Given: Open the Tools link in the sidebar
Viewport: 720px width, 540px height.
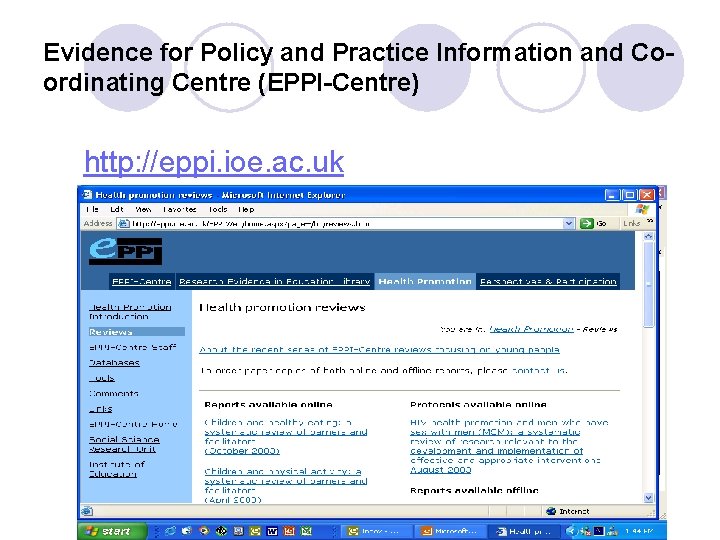Looking at the screenshot, I should [102, 378].
